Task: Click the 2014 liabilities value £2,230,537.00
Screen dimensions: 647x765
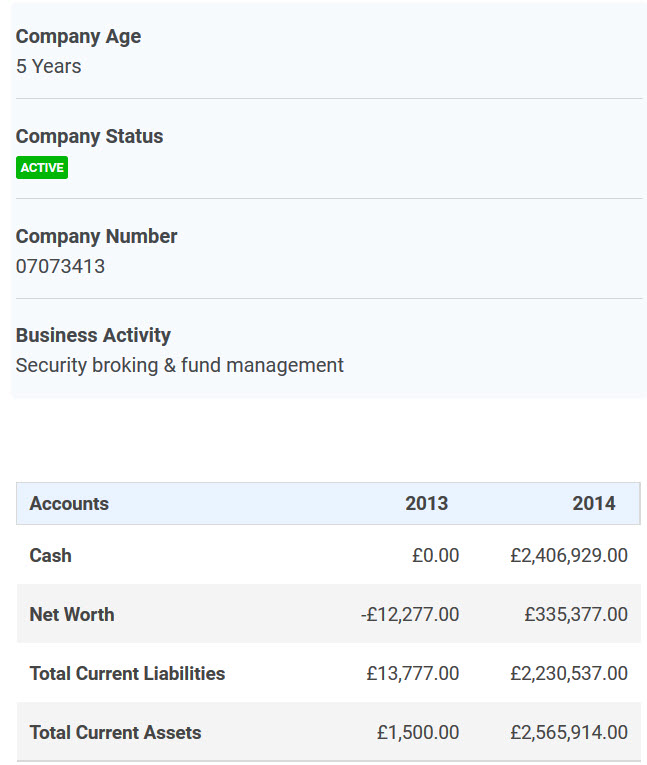Action: coord(569,674)
